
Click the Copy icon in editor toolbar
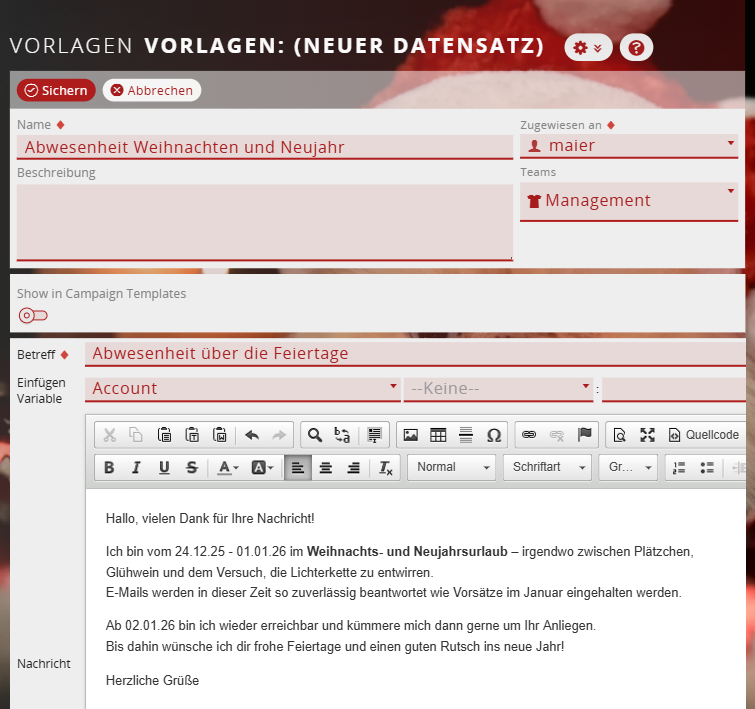[x=136, y=435]
